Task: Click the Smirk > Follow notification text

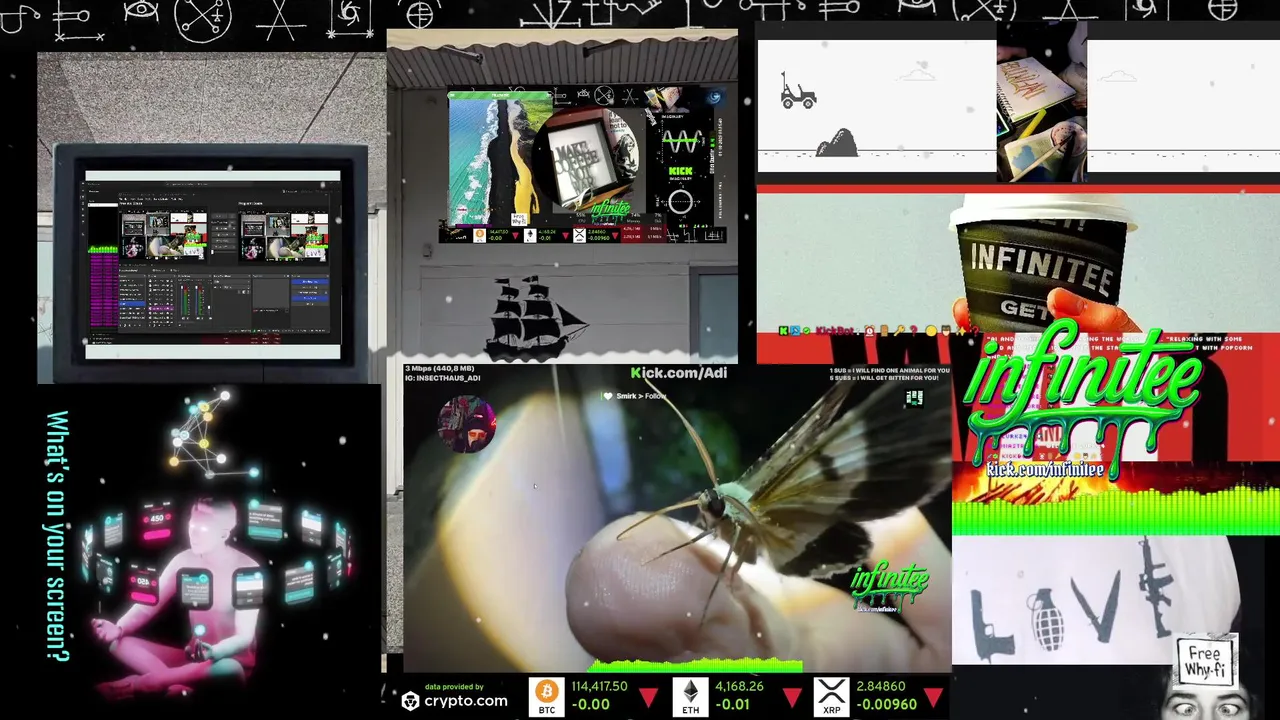Action: pos(641,396)
